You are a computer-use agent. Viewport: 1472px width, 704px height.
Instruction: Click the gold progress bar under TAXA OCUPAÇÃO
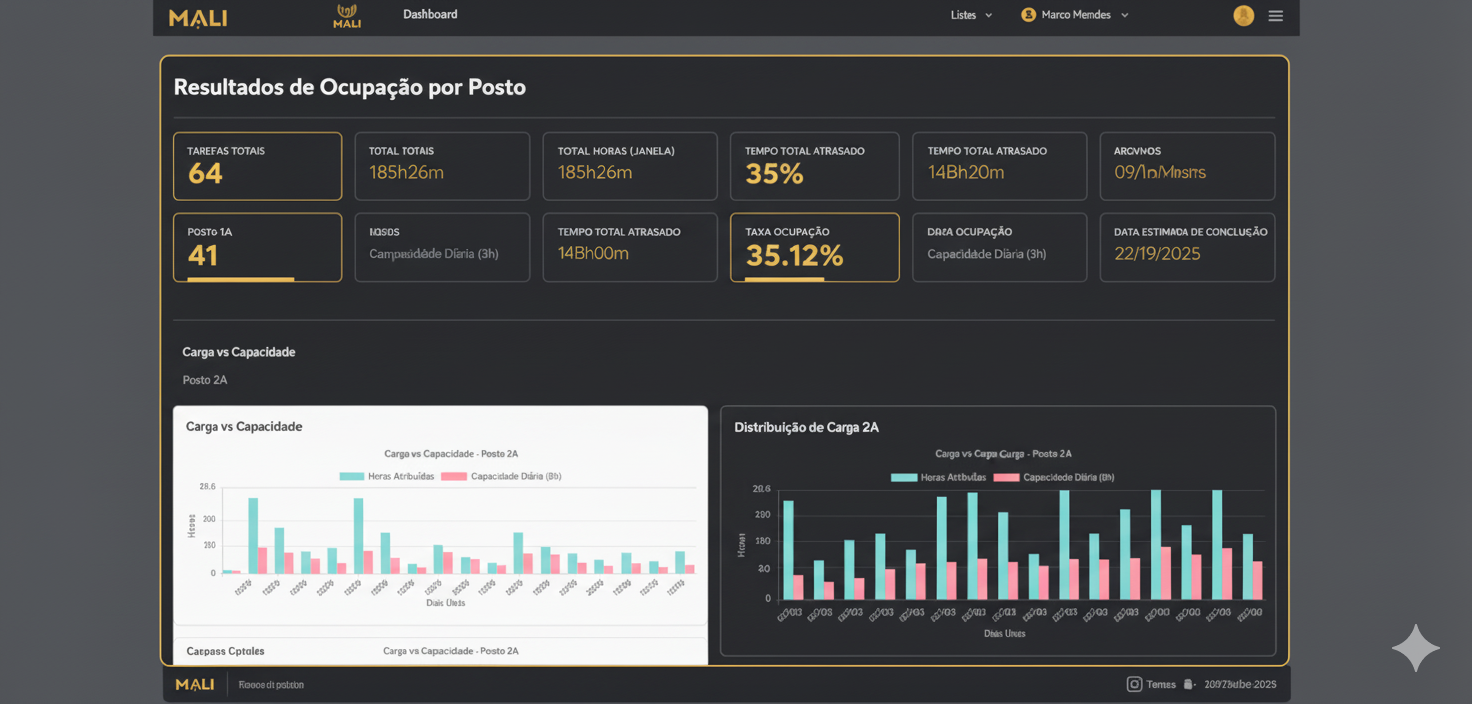tap(787, 278)
